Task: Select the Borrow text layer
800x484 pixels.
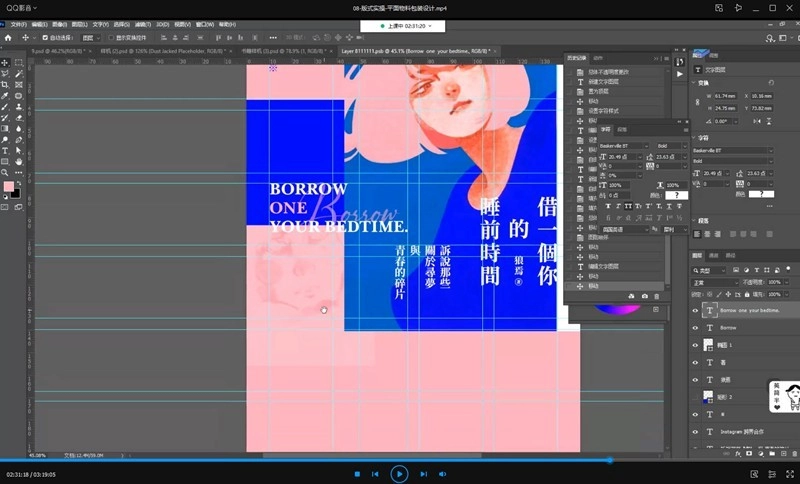Action: [730, 327]
